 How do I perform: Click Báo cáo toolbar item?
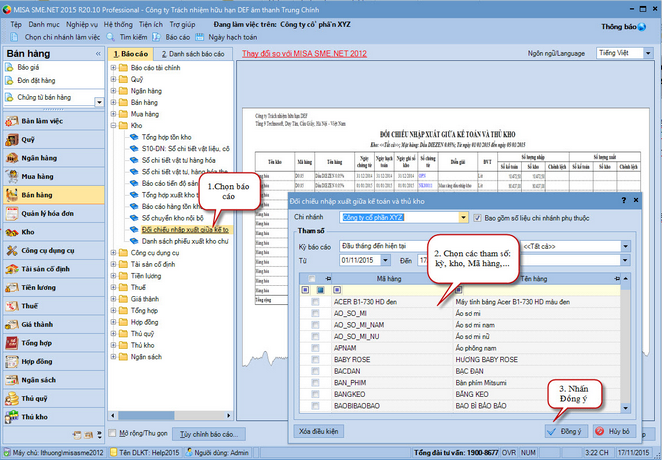(172, 37)
